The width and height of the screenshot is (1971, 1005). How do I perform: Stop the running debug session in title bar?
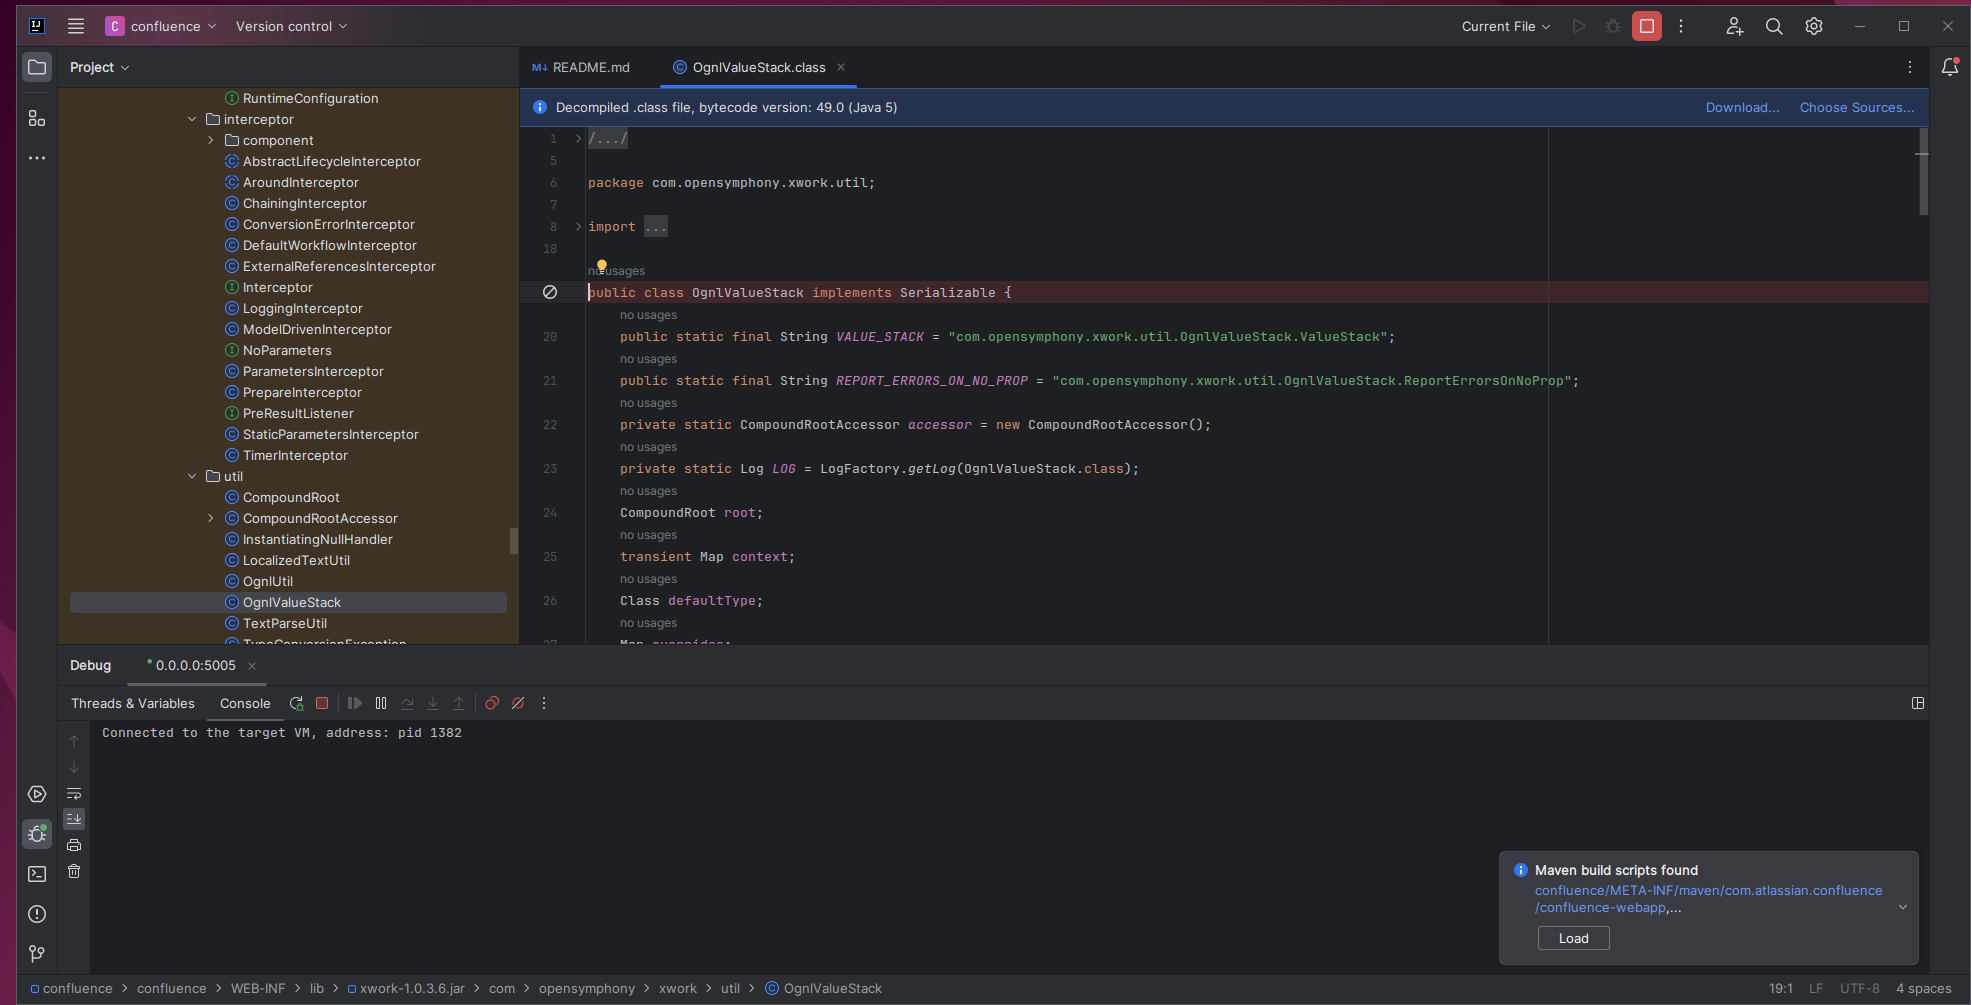pos(1647,26)
